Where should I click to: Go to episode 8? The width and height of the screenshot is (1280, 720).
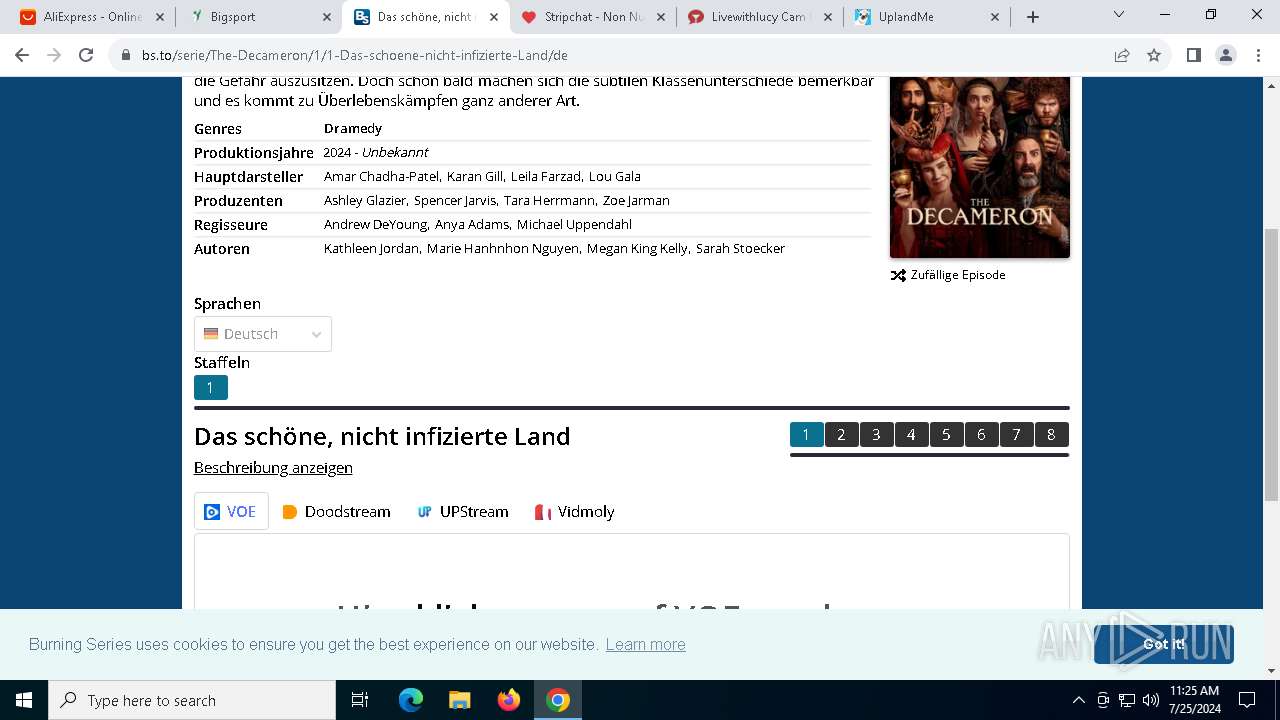click(1051, 435)
